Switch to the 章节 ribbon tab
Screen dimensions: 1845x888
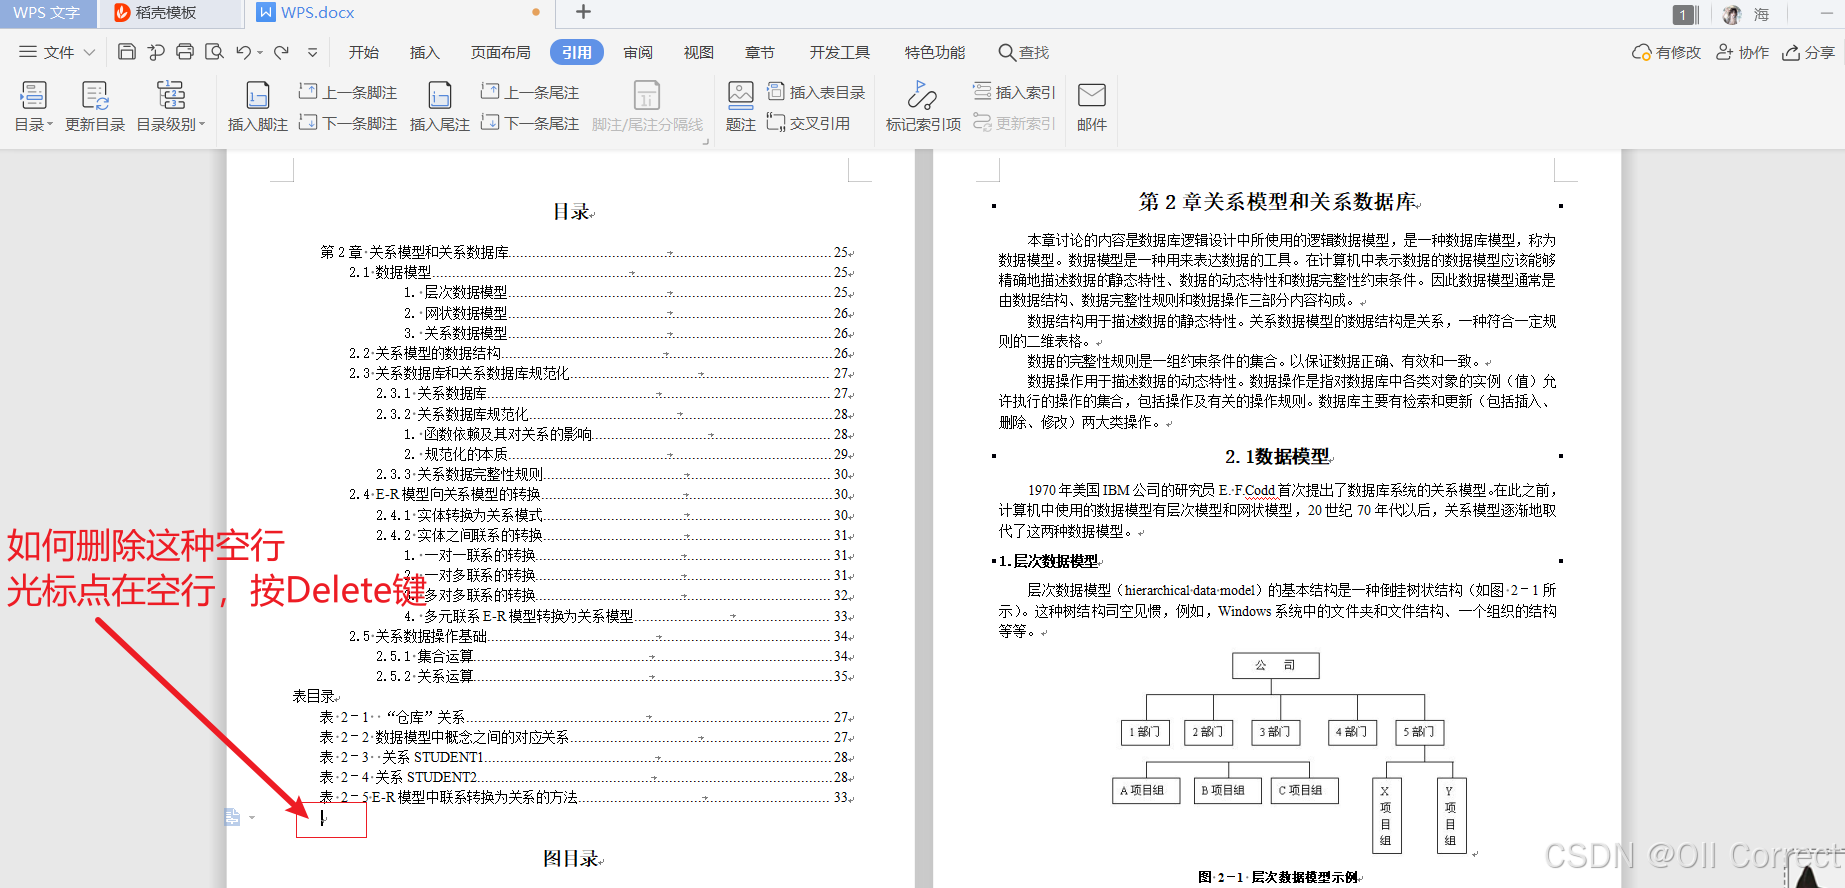(760, 52)
